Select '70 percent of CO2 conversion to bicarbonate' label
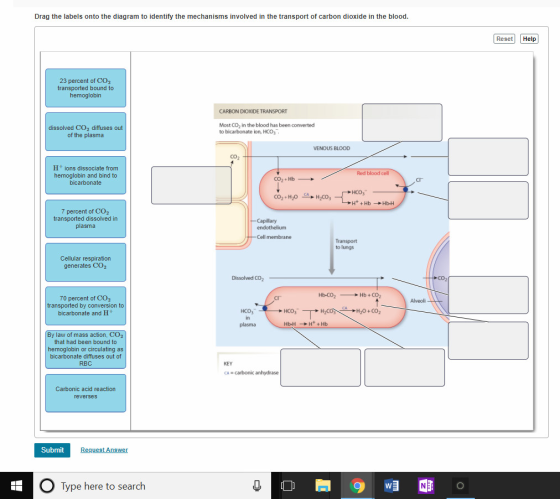The height and width of the screenshot is (499, 560). click(x=86, y=306)
